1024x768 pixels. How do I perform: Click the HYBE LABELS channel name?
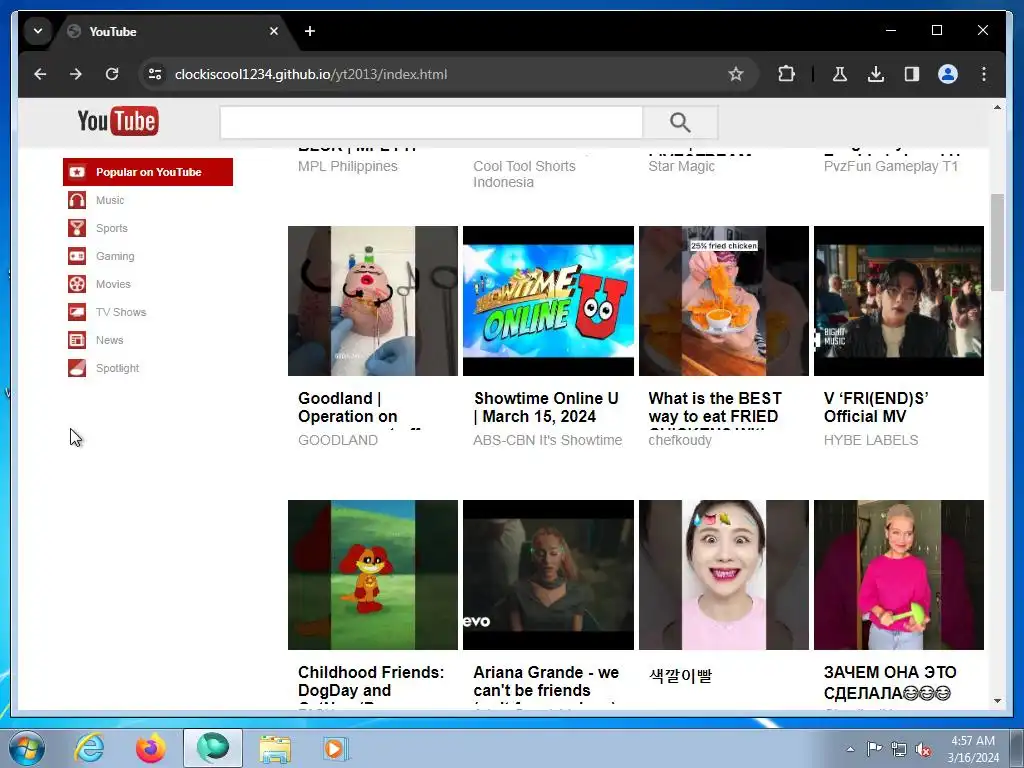[871, 440]
